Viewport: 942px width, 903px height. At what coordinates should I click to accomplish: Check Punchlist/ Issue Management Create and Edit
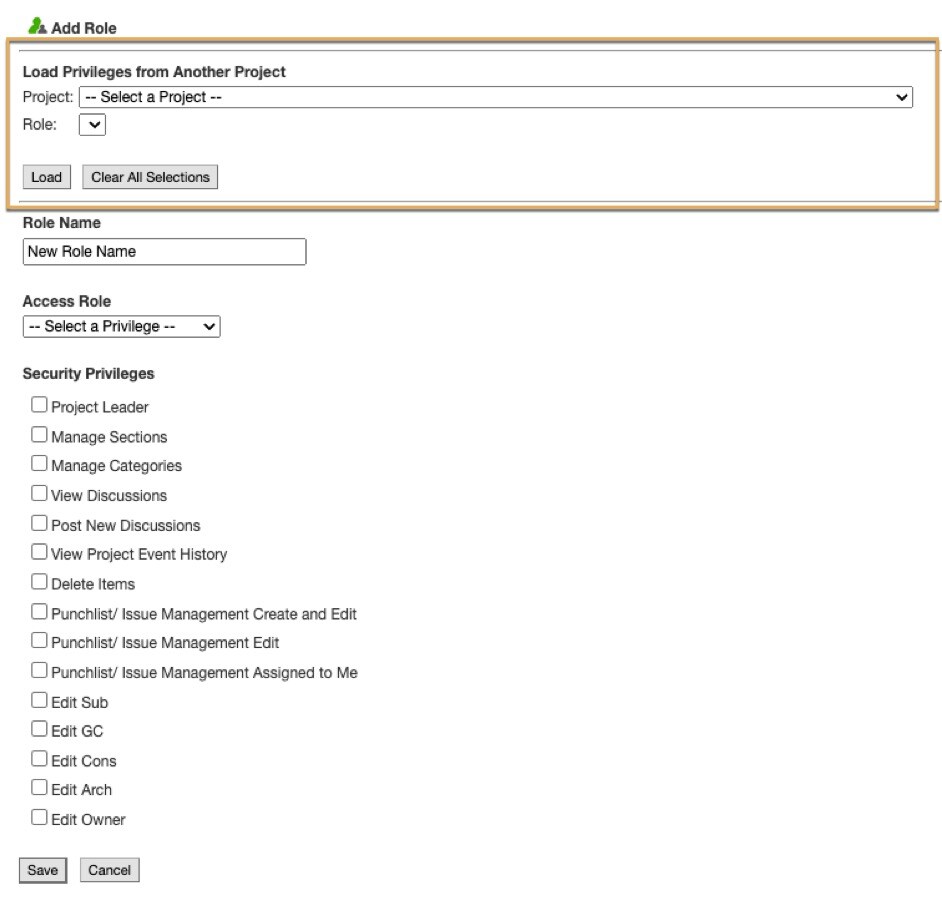[39, 612]
